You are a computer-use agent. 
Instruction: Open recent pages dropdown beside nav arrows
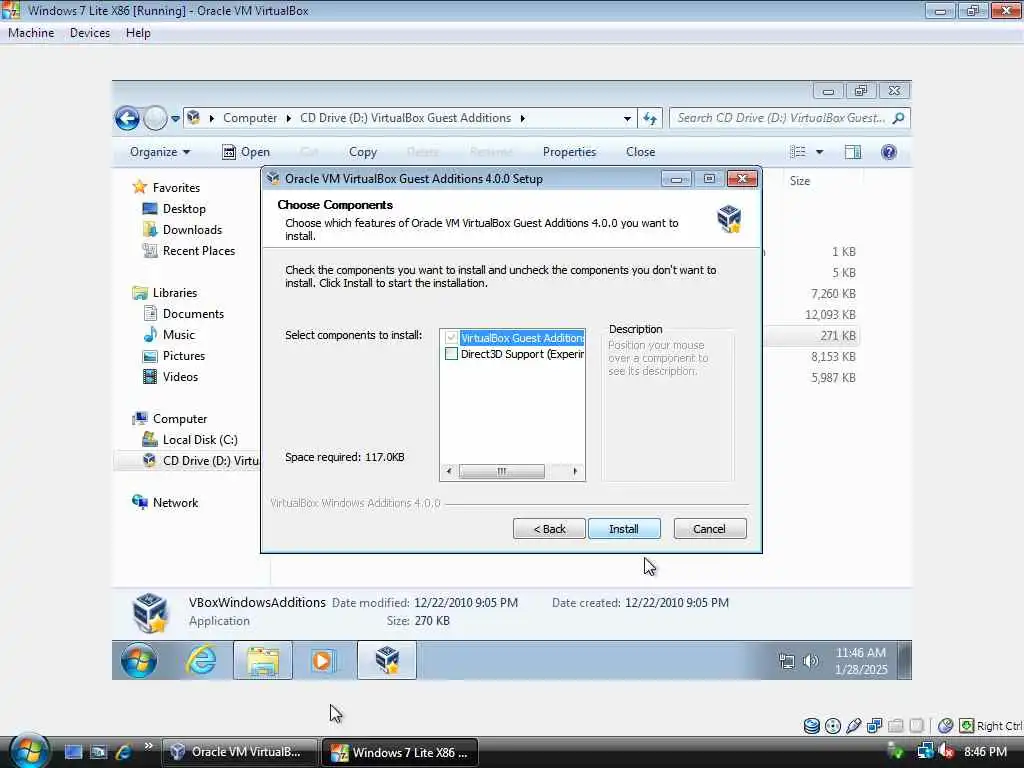tap(175, 119)
